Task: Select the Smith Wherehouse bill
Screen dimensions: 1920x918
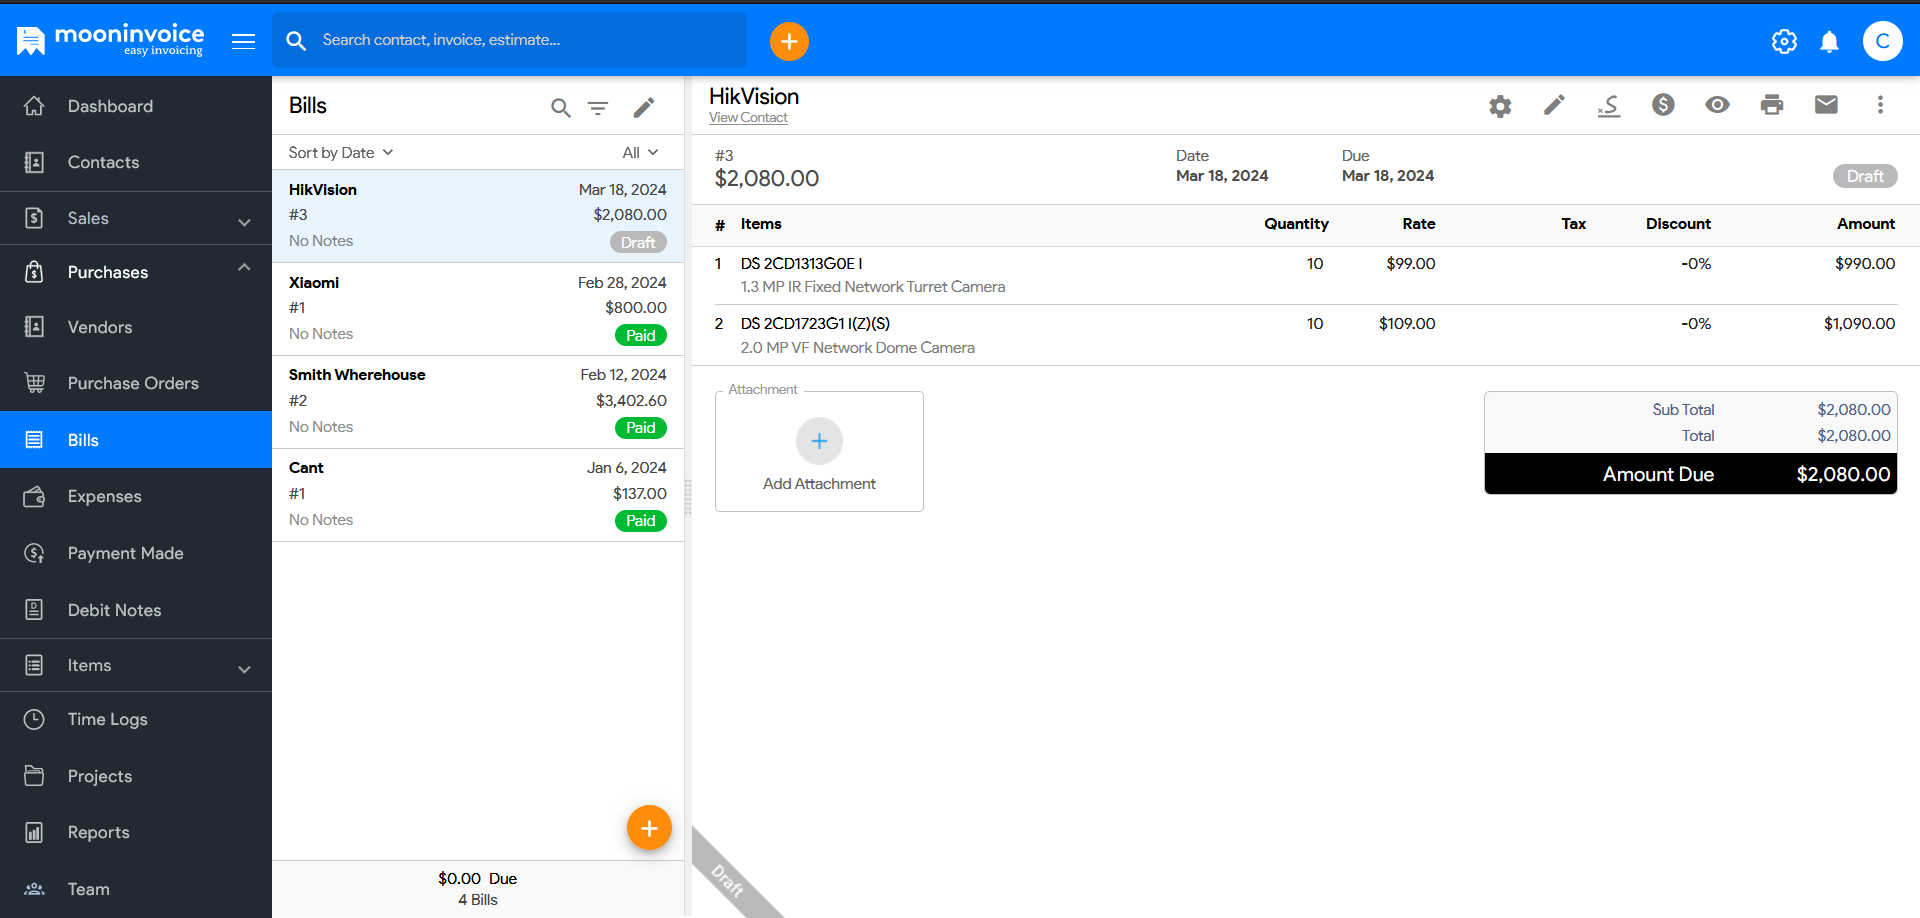Action: [x=478, y=402]
